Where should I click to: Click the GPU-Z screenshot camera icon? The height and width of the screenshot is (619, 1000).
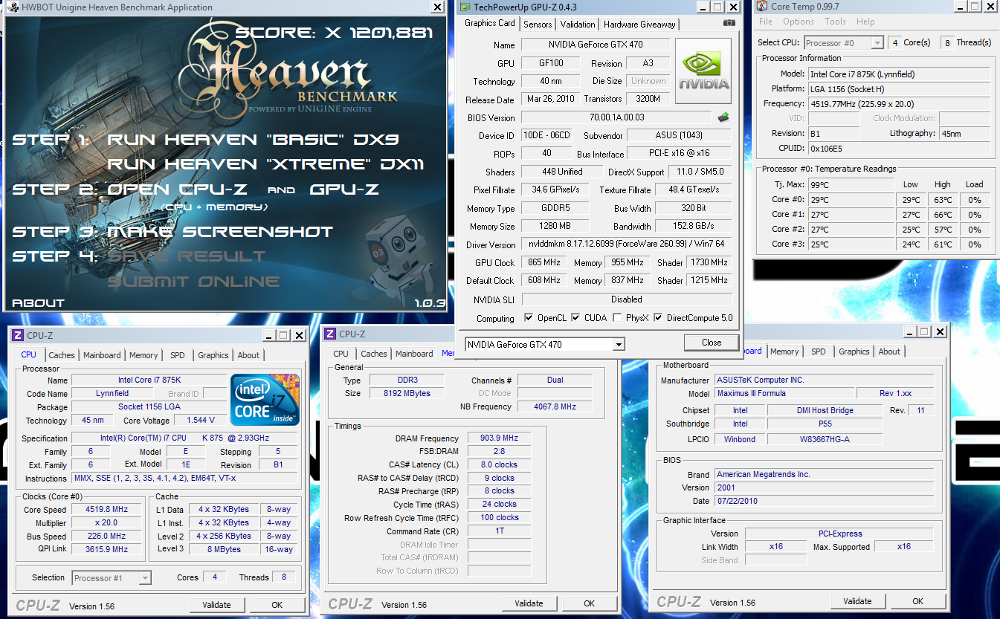(728, 23)
